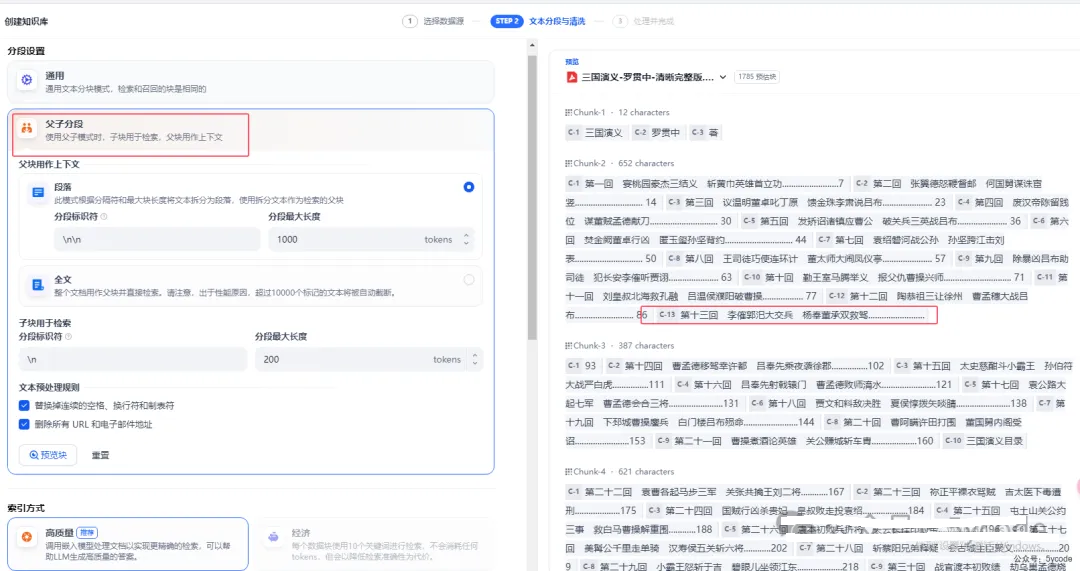1080x571 pixels.
Task: Click the Chunk-3 drag handle icon
Action: coord(568,346)
